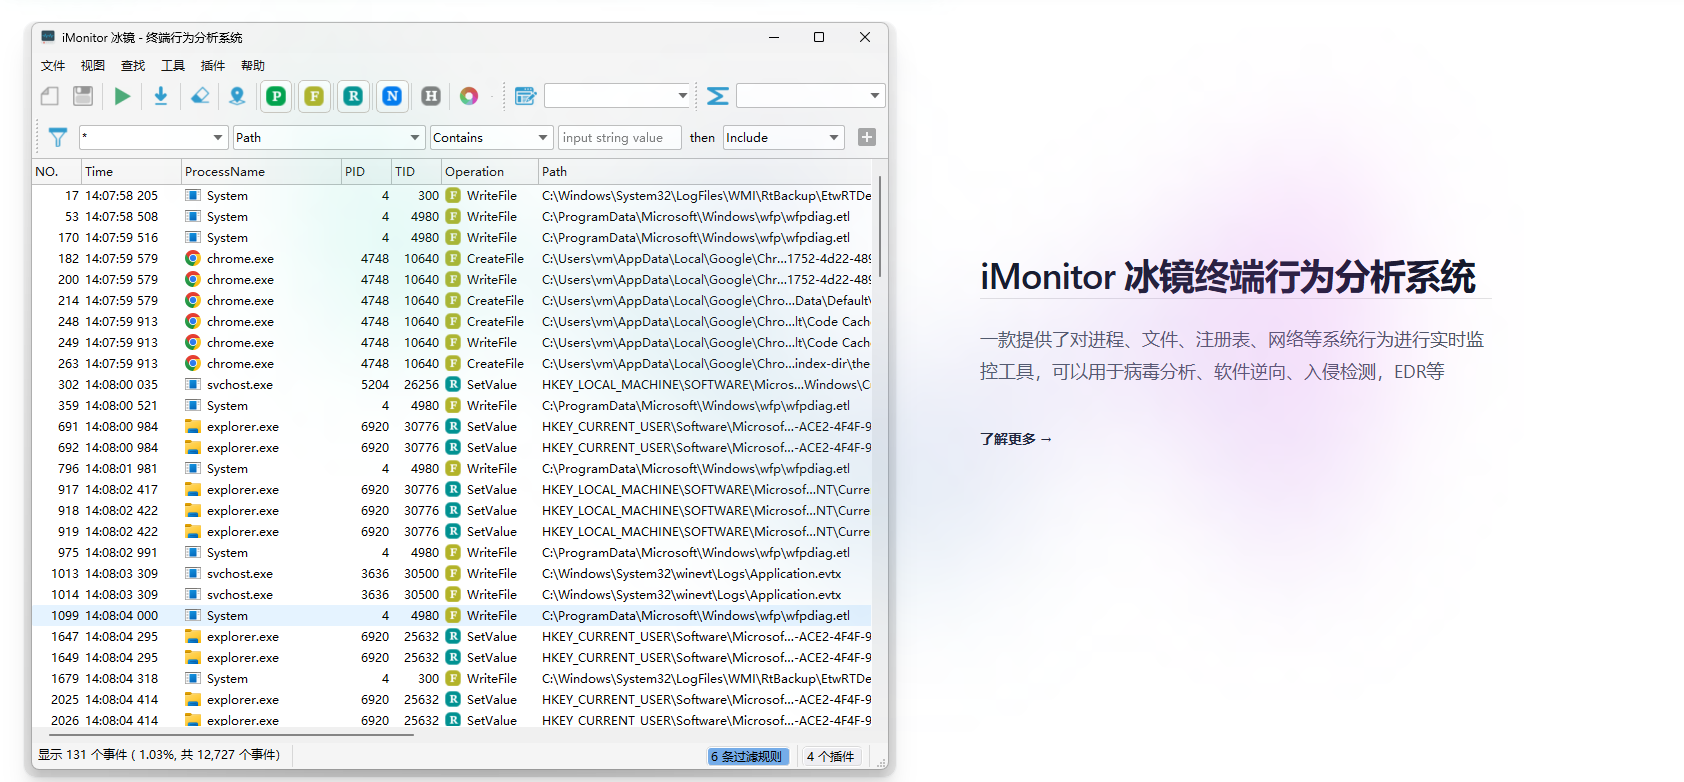The width and height of the screenshot is (1684, 782).
Task: Start capture with the green play icon
Action: (122, 96)
